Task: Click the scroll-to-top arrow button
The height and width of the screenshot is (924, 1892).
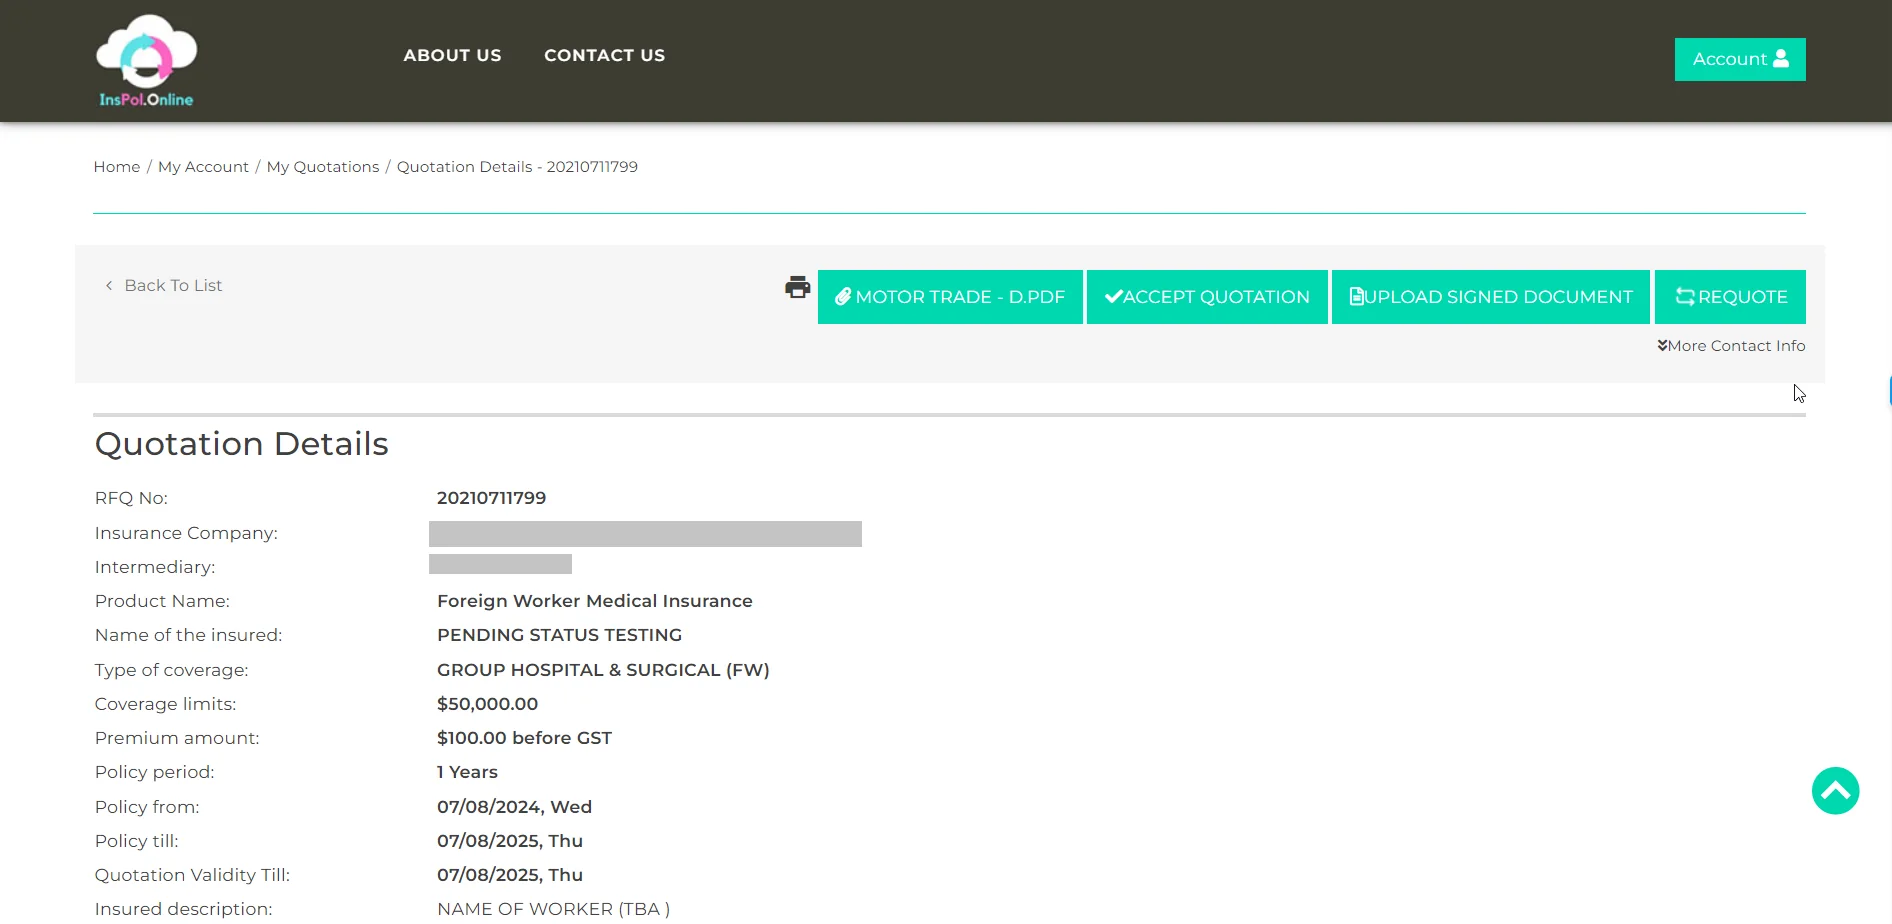Action: (x=1835, y=791)
